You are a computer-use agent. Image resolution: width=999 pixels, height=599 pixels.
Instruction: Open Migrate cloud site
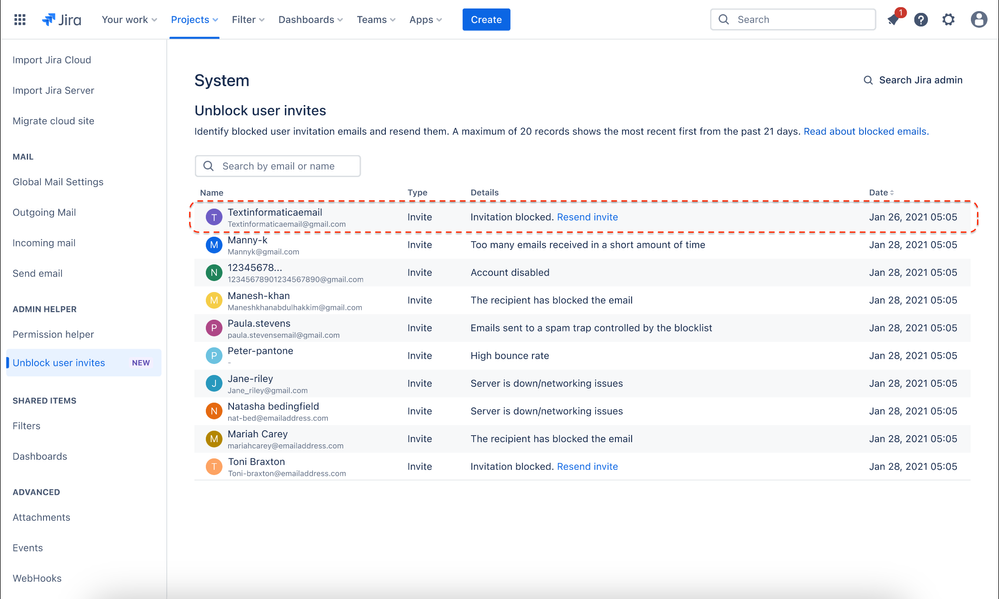pos(53,121)
